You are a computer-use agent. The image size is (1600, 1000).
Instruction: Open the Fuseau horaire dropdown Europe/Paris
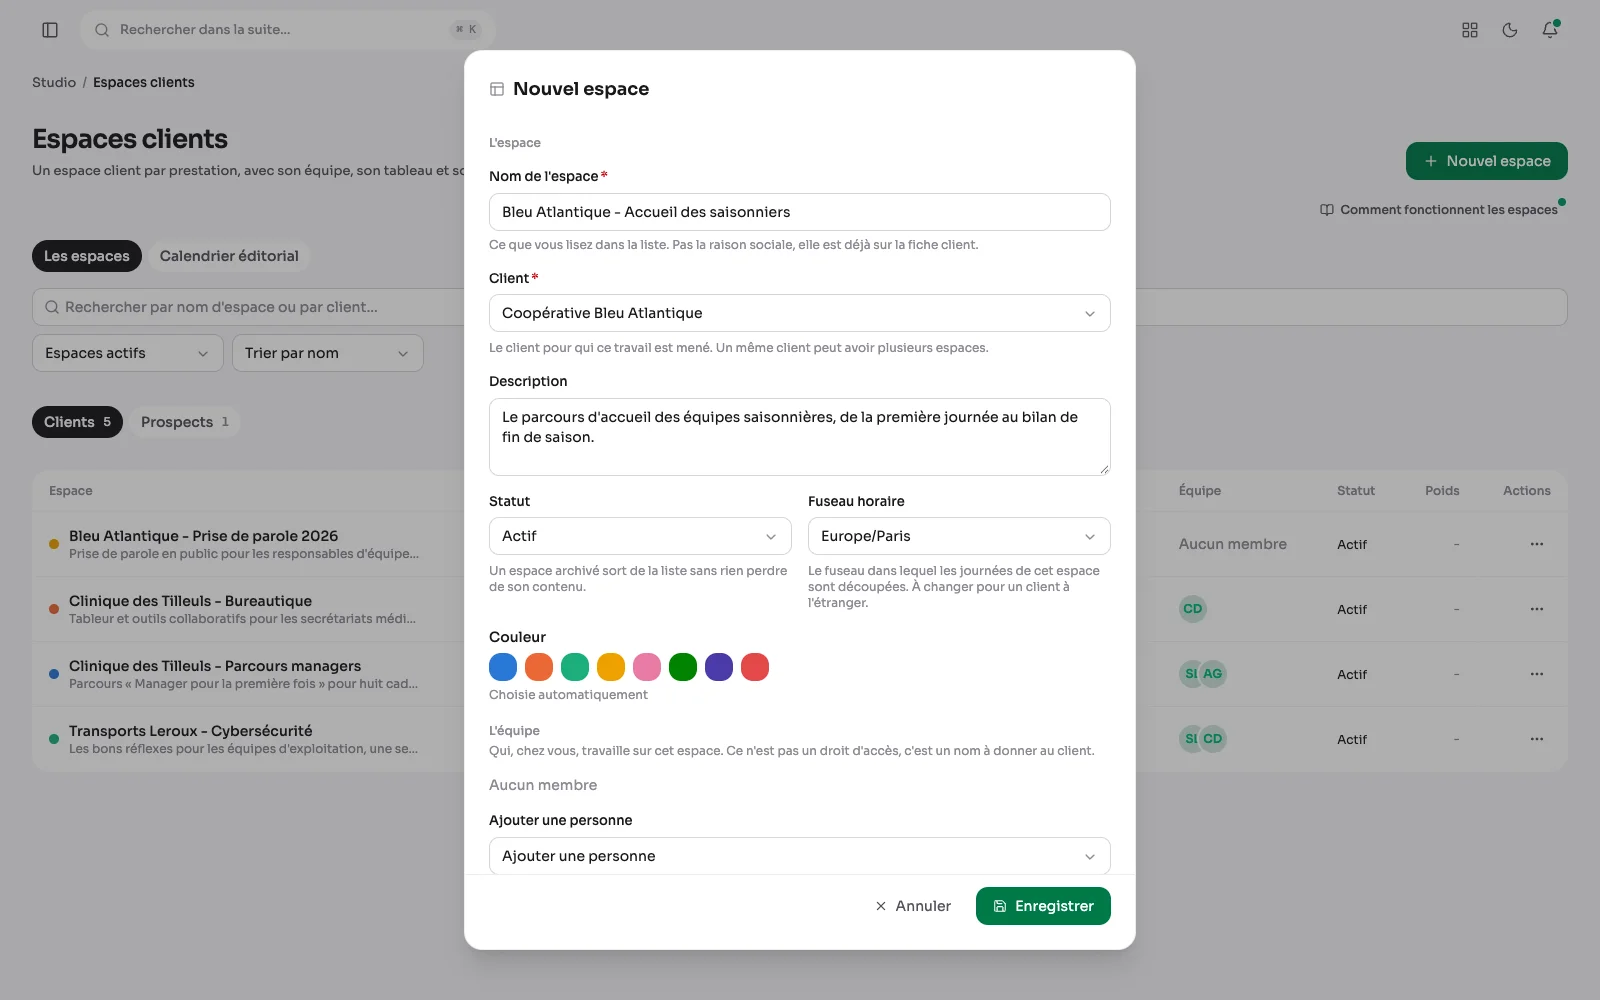(959, 536)
